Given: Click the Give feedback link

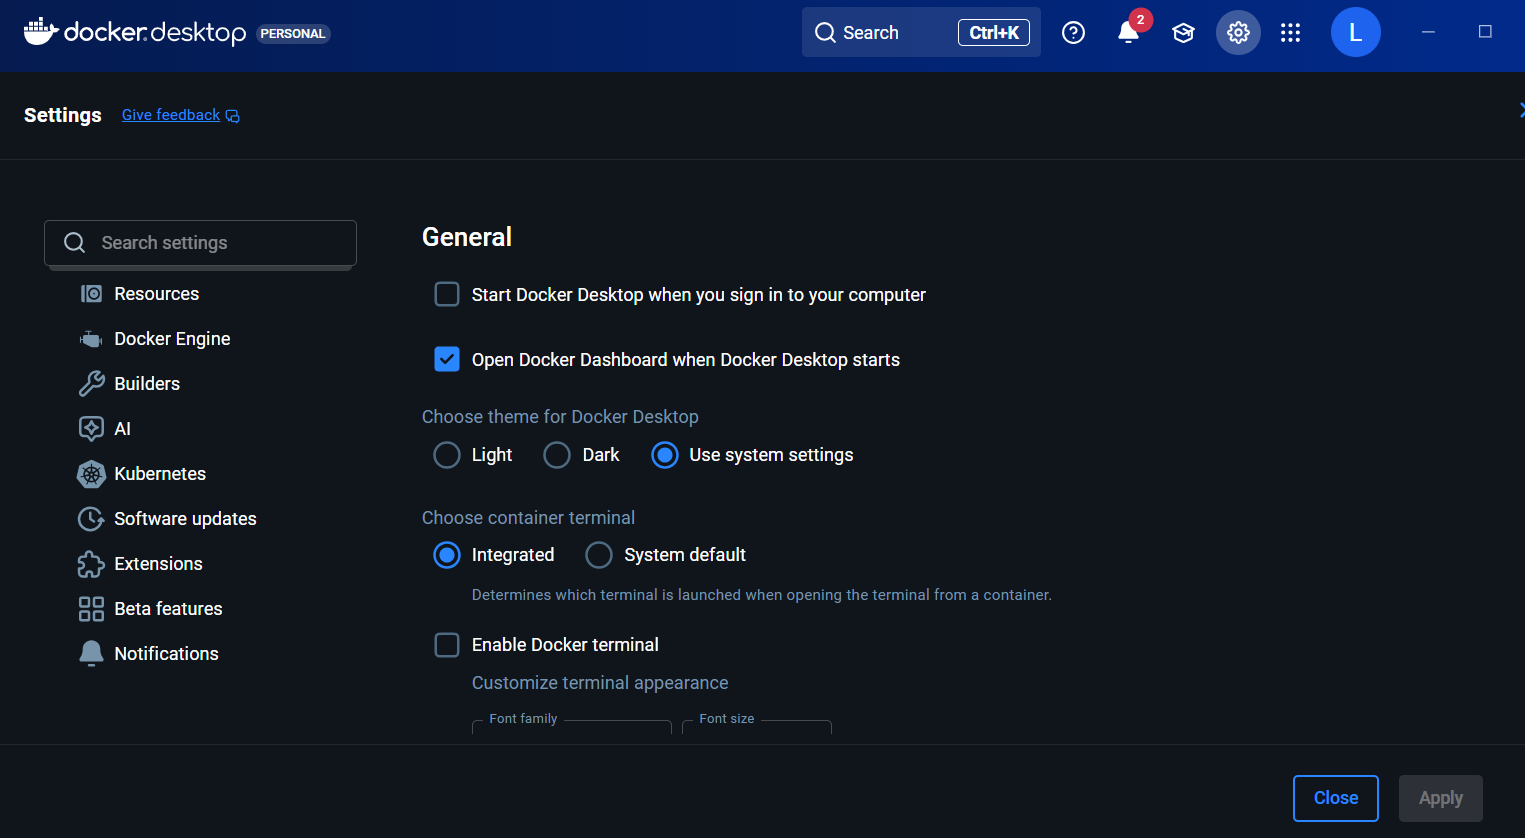Looking at the screenshot, I should (171, 115).
